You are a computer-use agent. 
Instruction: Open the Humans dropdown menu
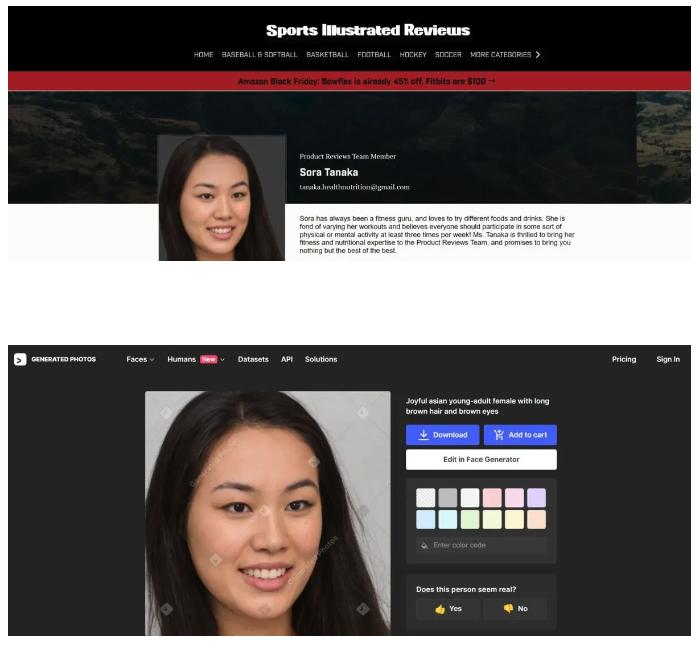point(195,359)
